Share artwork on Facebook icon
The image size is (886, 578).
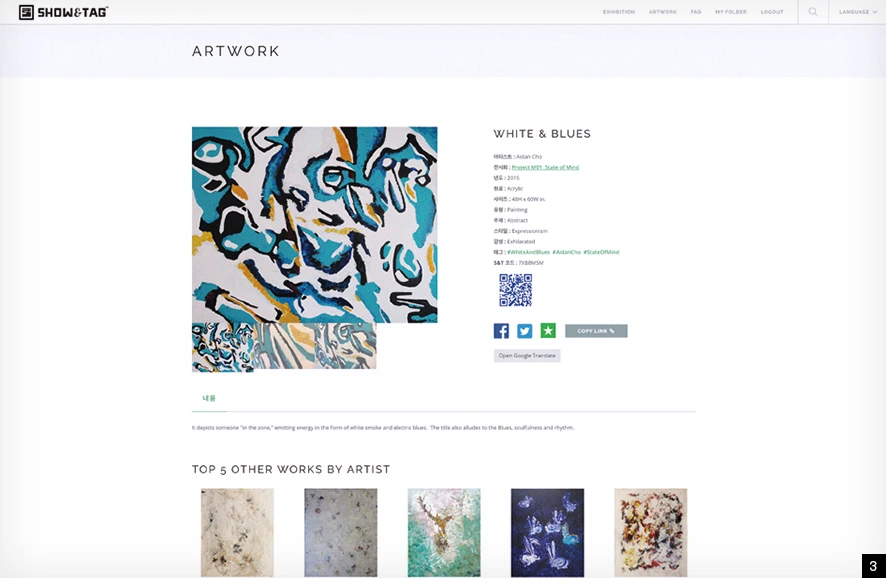coord(501,331)
